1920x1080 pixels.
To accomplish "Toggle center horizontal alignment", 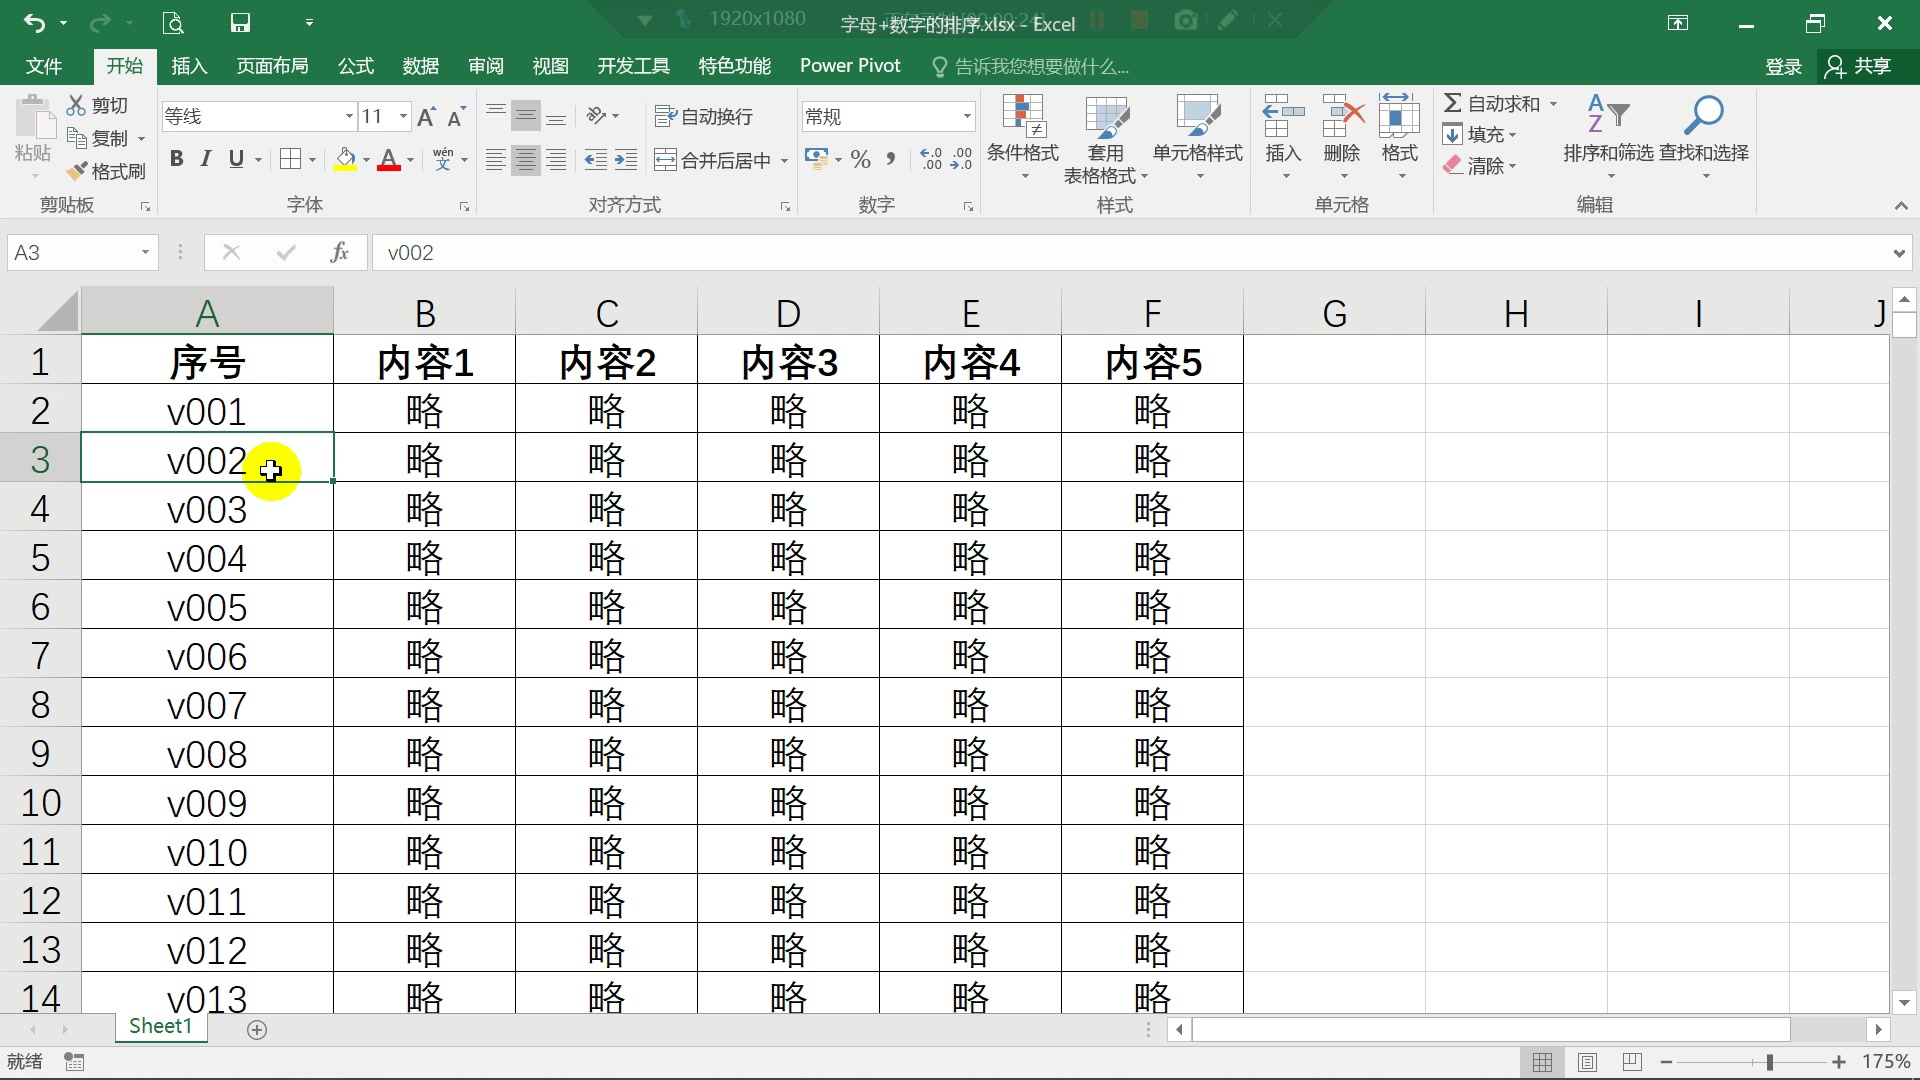I will click(526, 160).
